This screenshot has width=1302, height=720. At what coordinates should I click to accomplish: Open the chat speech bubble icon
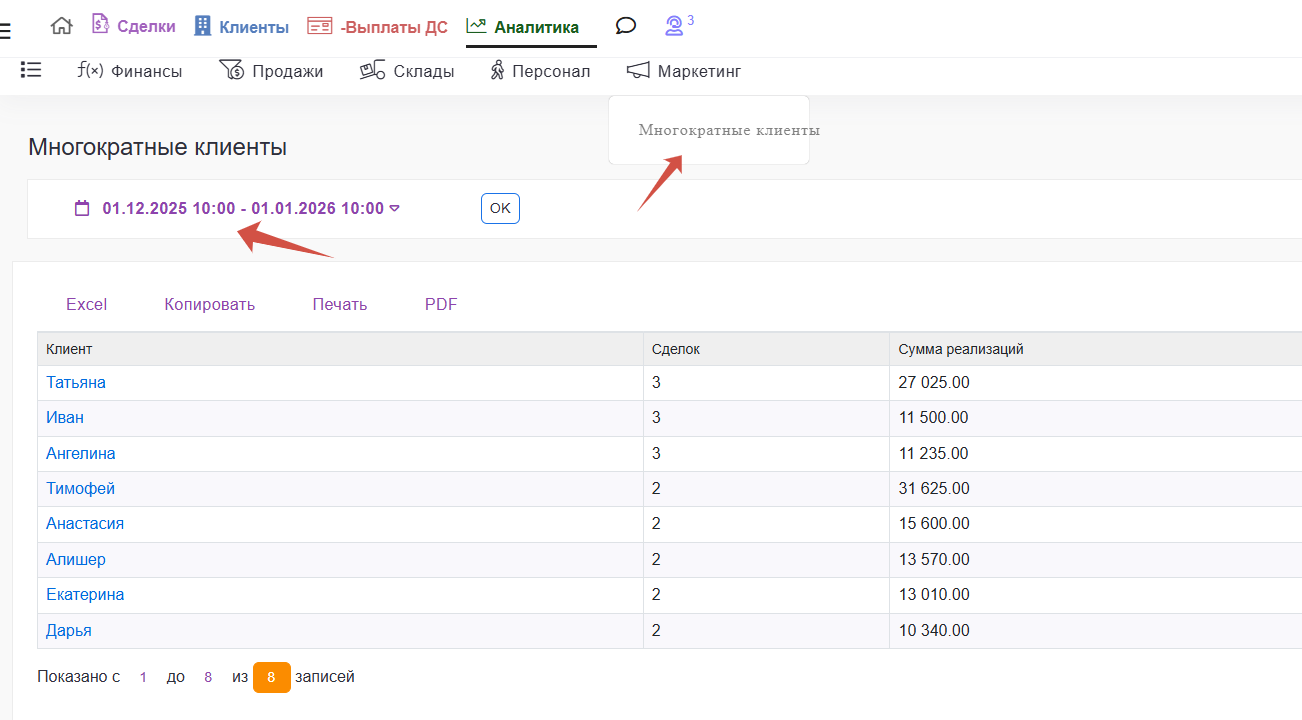point(626,26)
